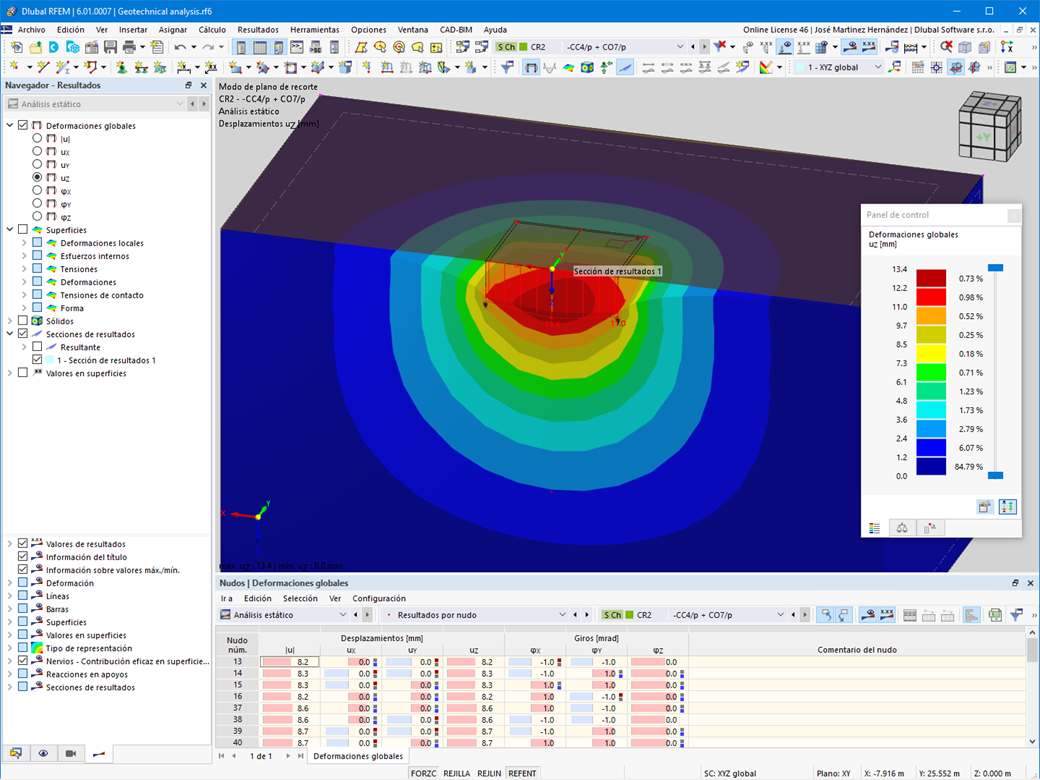Open the table Configuración menu
The image size is (1040, 780).
tap(379, 598)
